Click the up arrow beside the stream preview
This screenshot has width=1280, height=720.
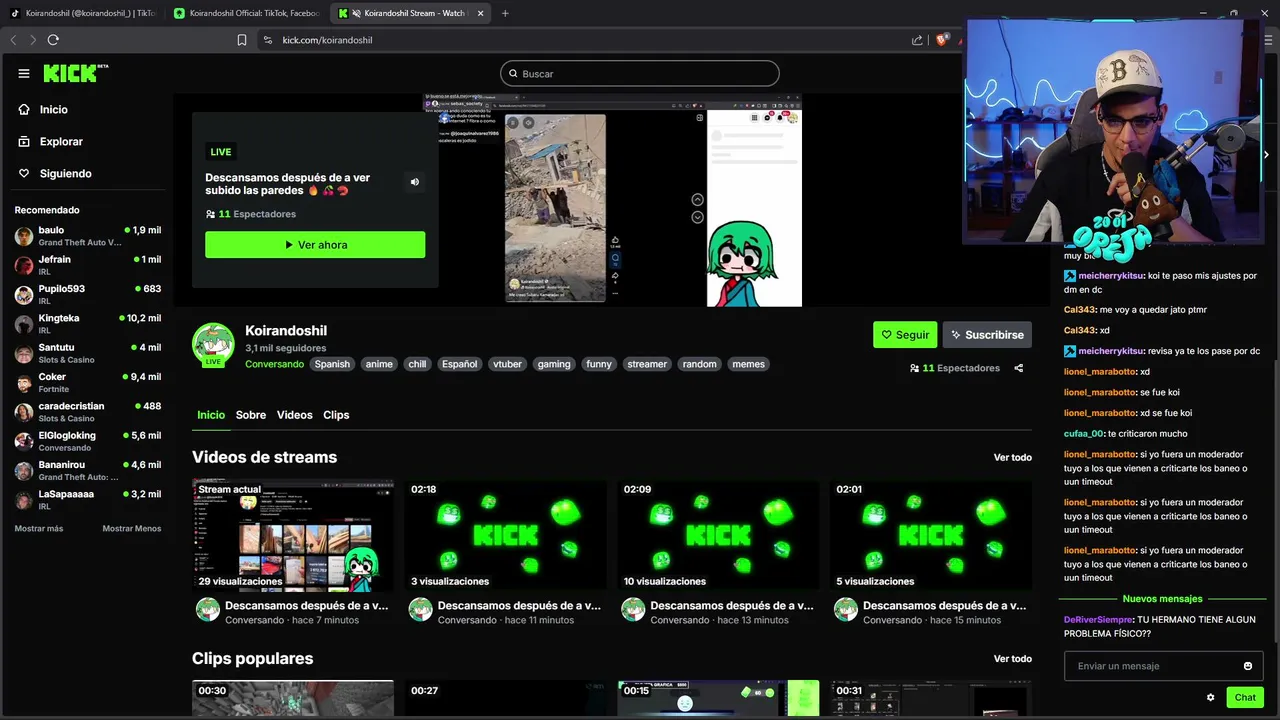698,199
